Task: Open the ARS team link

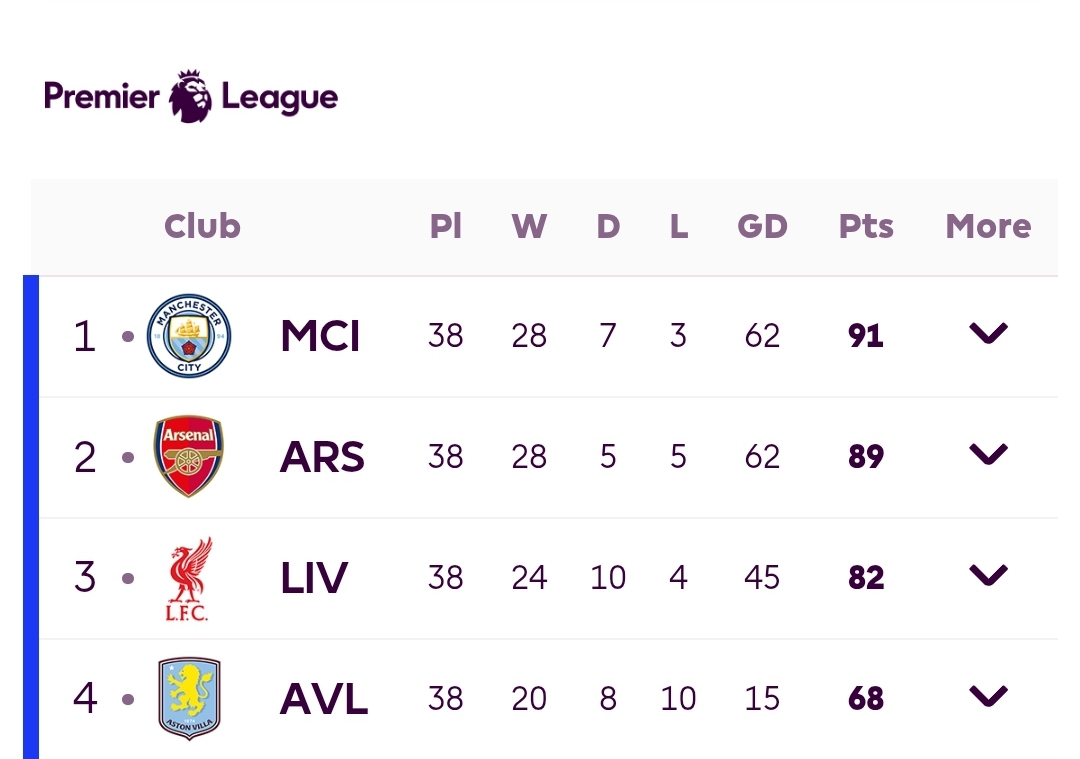Action: click(322, 457)
